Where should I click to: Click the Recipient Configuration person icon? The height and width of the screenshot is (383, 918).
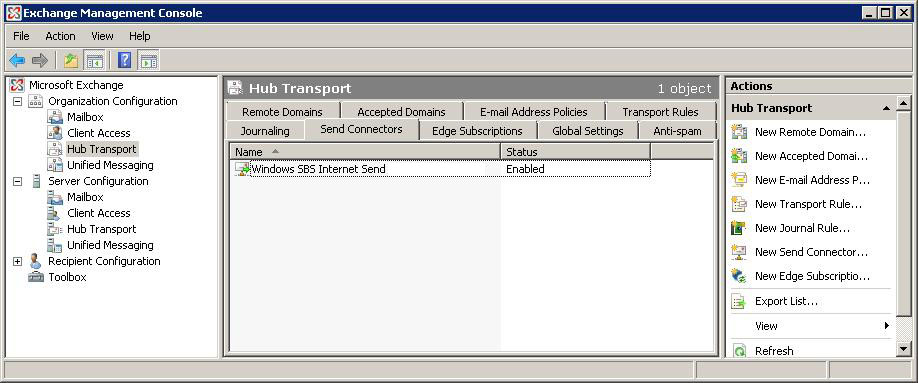click(35, 261)
